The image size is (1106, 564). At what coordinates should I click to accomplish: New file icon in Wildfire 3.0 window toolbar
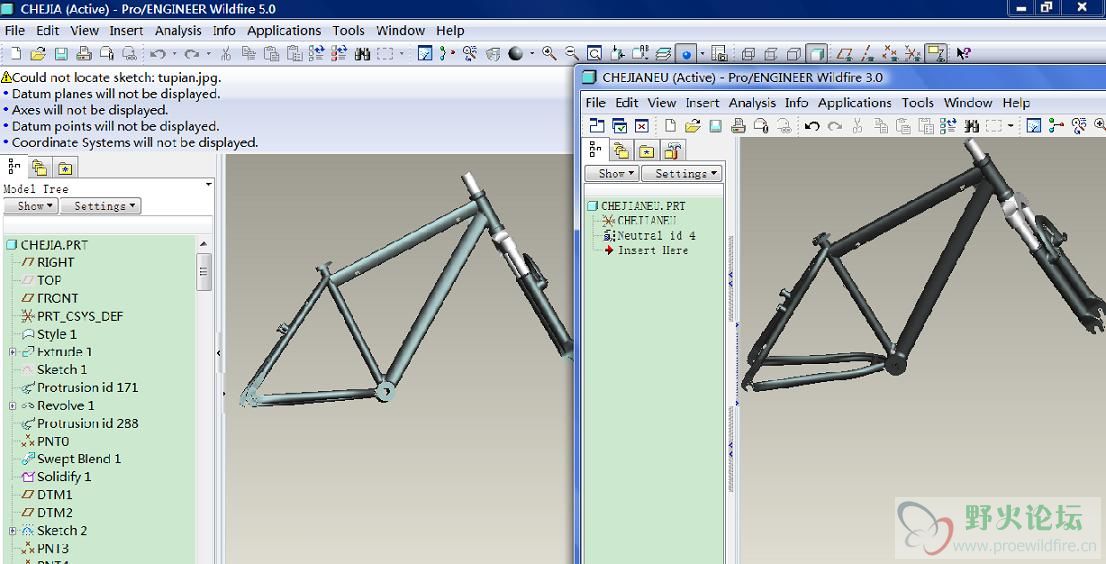tap(670, 126)
